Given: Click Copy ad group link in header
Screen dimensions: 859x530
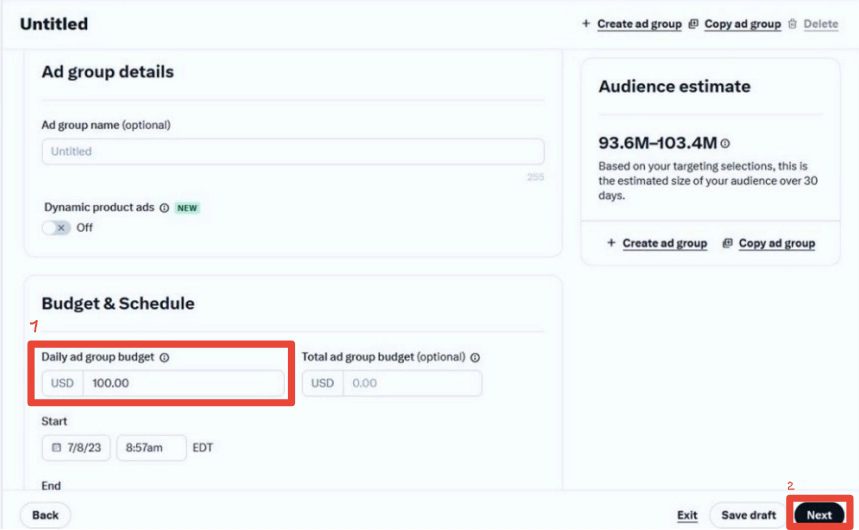Looking at the screenshot, I should point(742,24).
